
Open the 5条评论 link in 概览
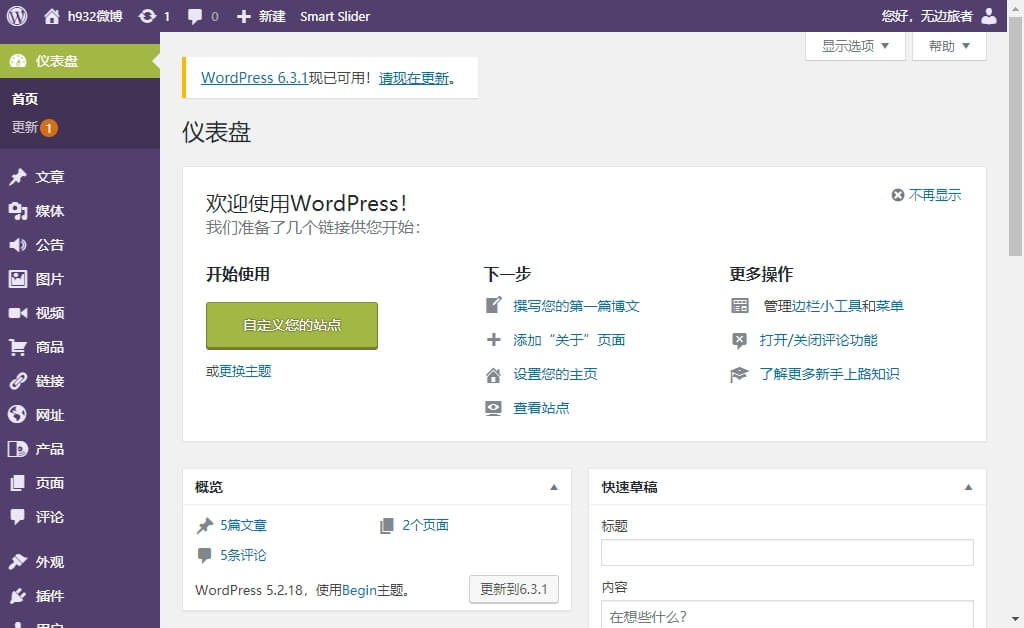point(243,555)
